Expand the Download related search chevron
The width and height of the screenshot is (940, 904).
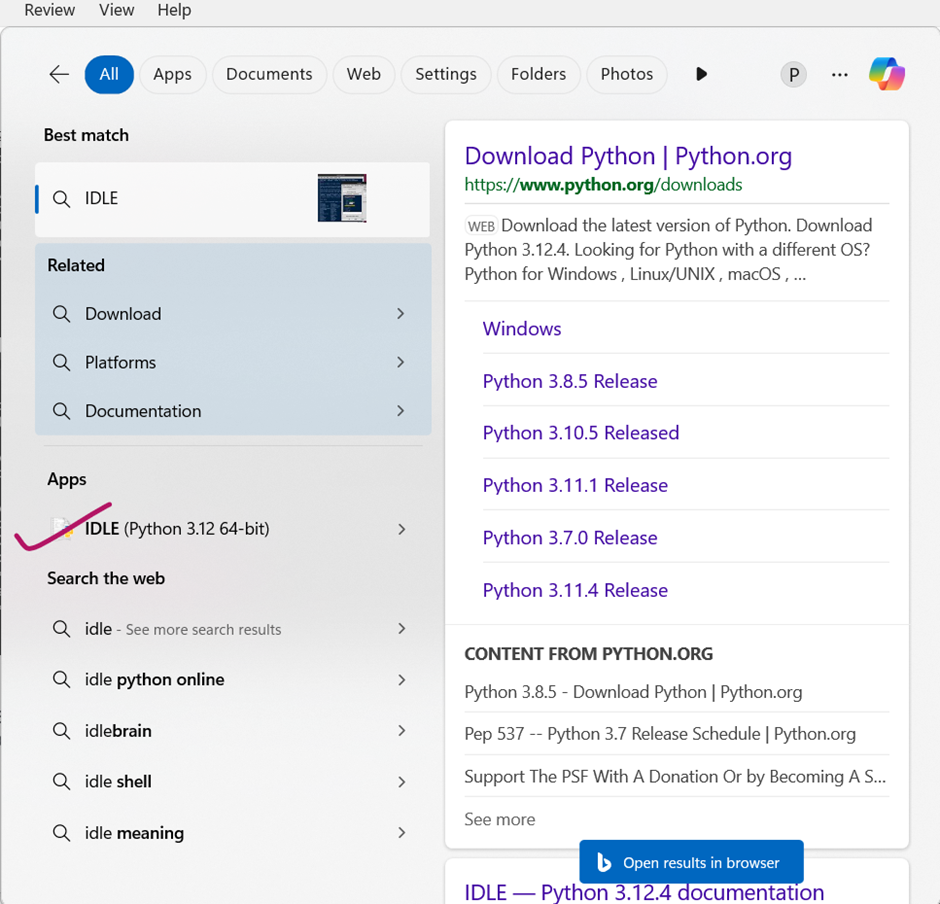point(400,314)
